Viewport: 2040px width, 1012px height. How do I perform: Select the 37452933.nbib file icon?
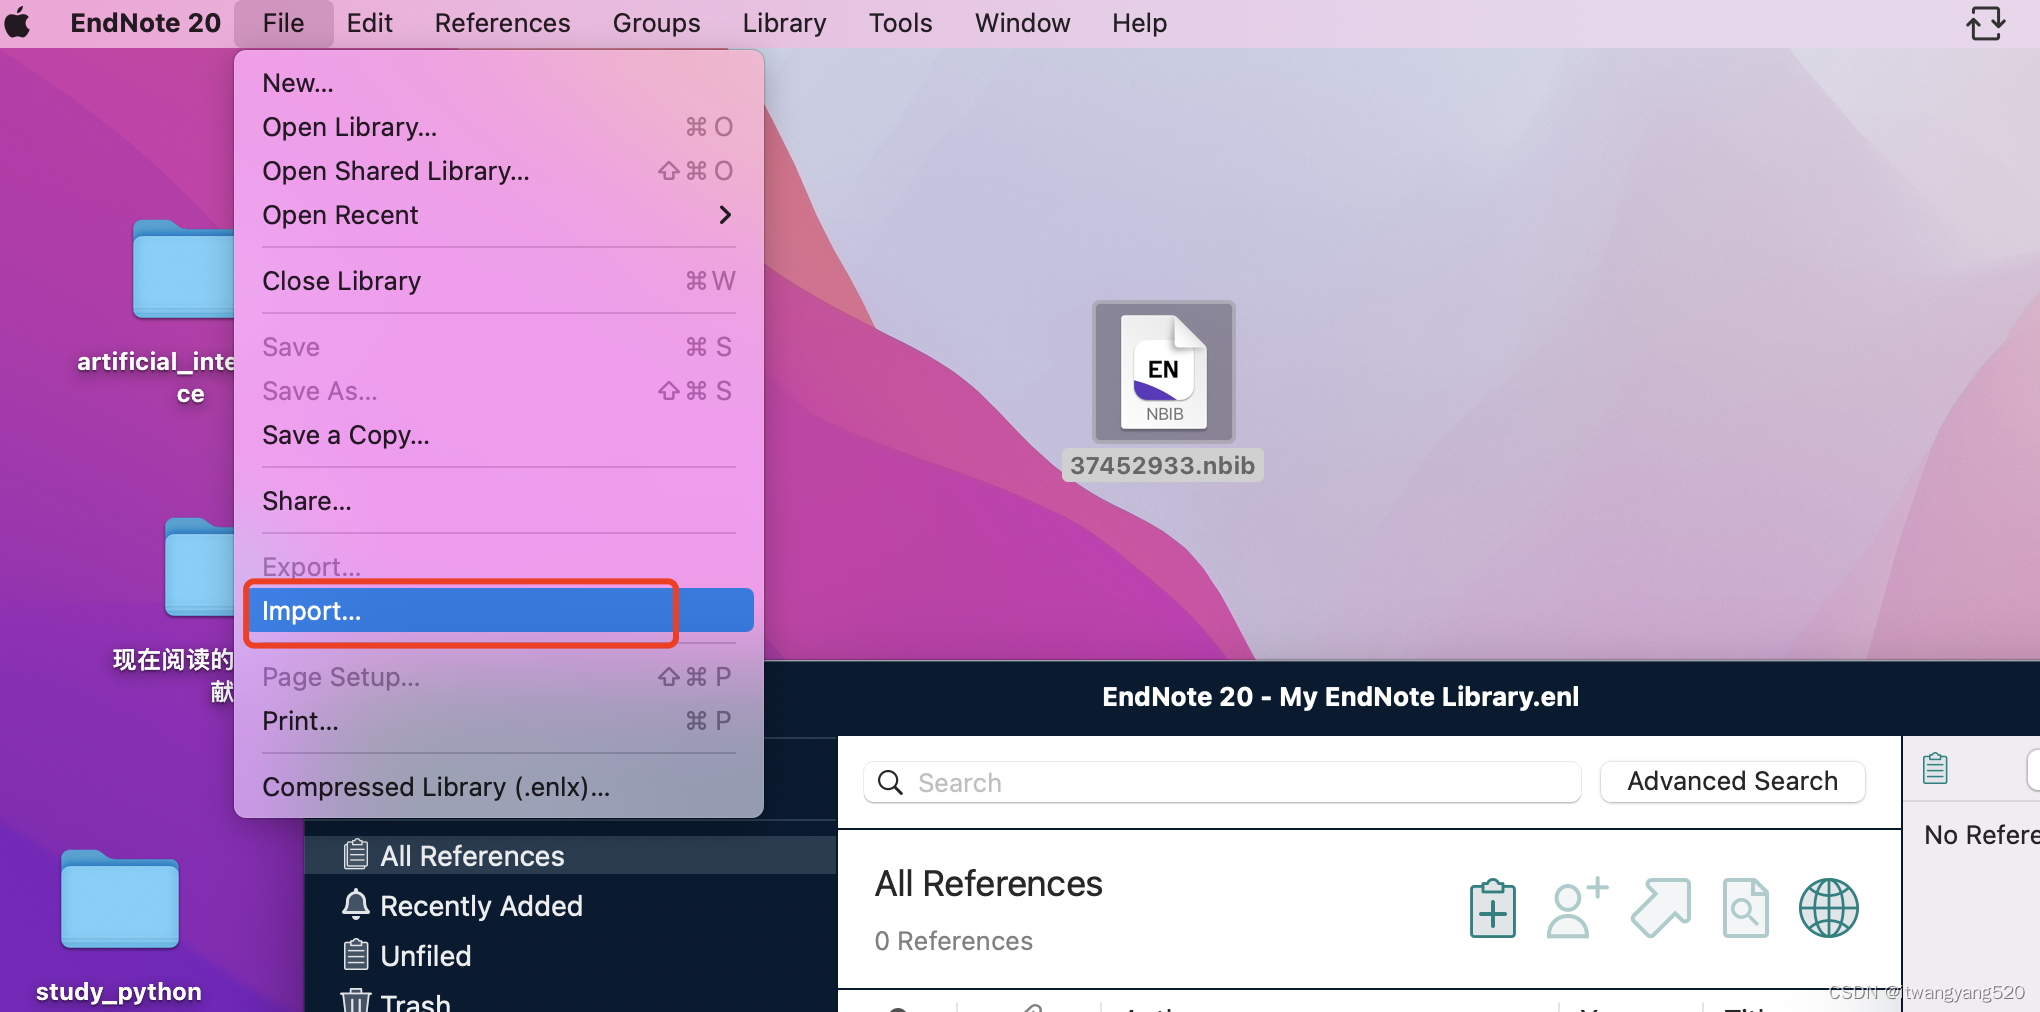[x=1164, y=372]
